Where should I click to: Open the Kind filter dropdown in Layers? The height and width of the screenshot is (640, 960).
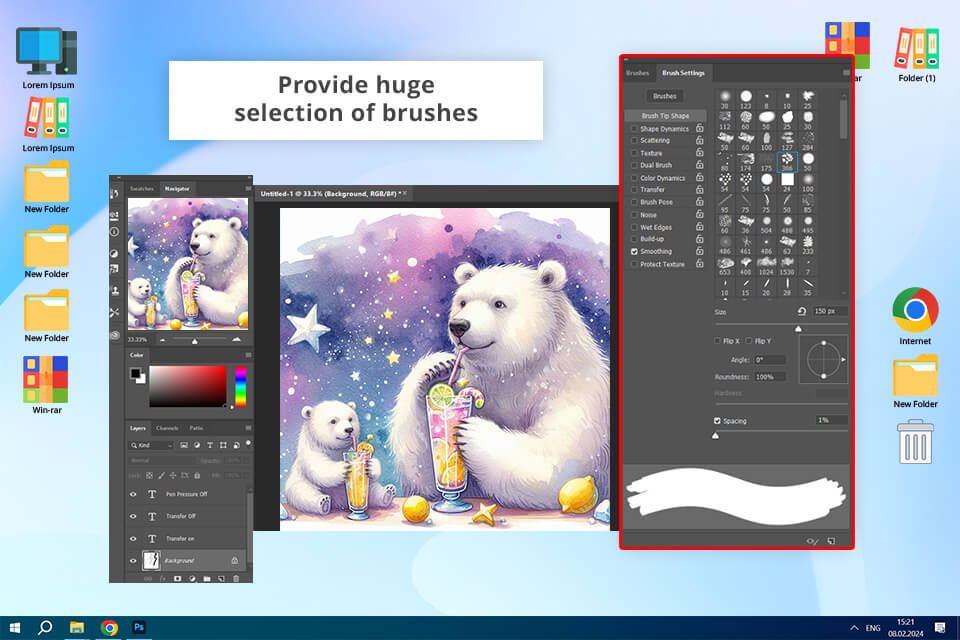[x=151, y=445]
